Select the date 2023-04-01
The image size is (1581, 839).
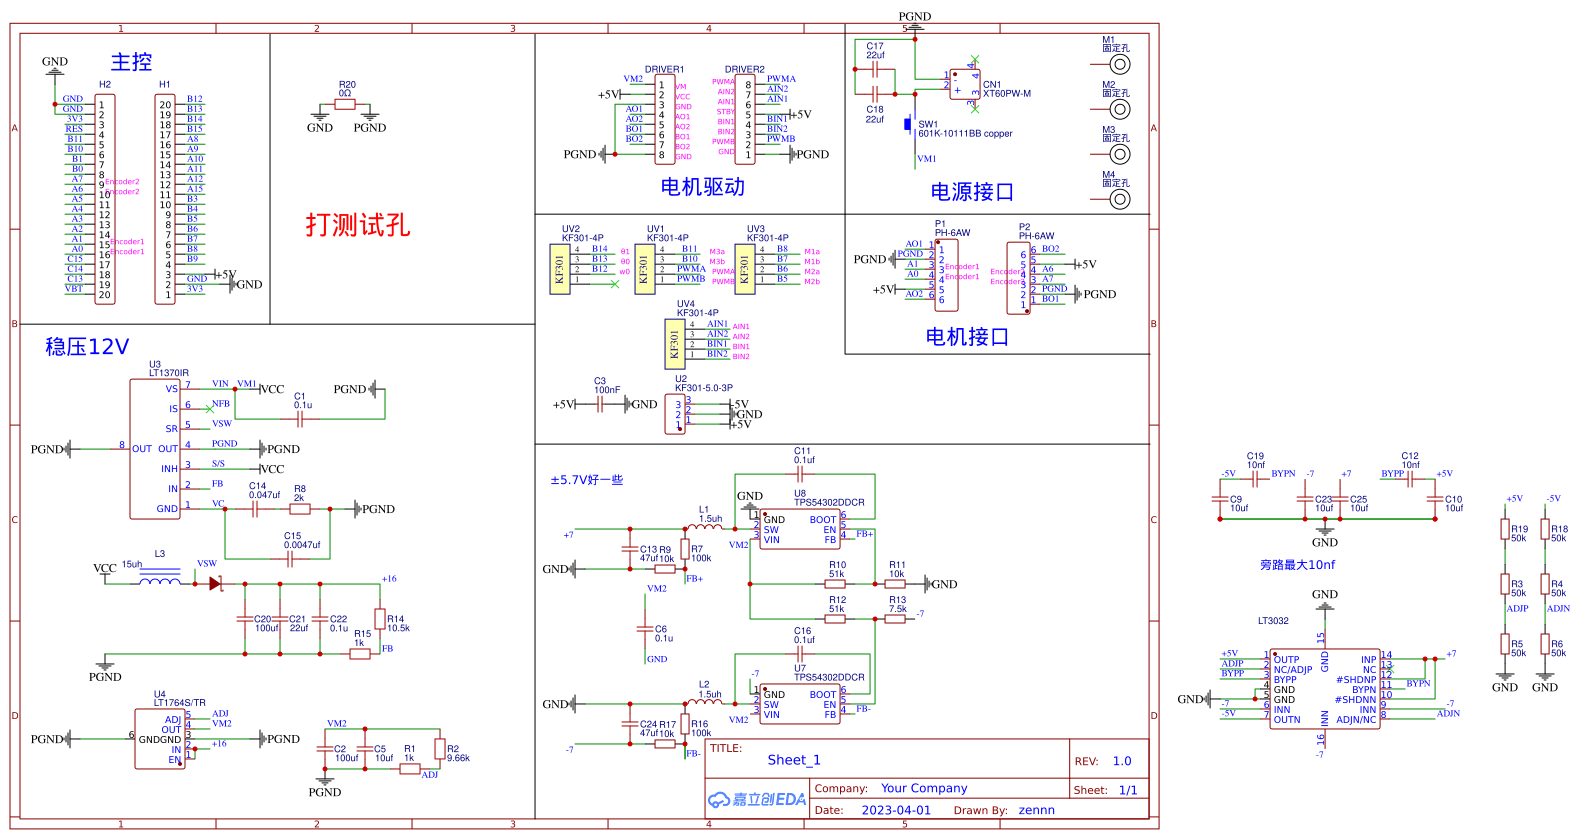[896, 810]
